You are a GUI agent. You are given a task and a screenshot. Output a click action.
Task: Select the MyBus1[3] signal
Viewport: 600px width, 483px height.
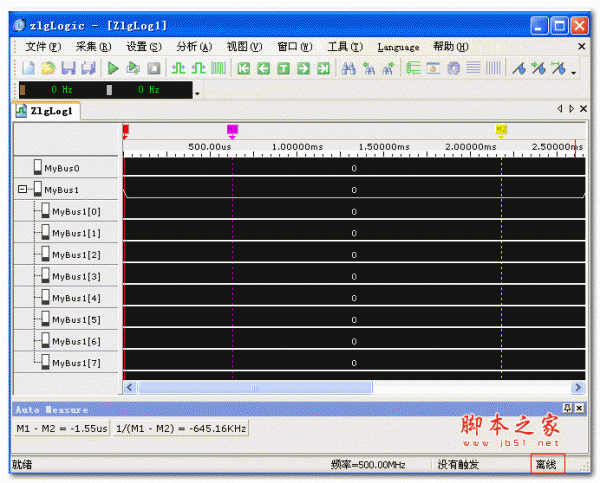(66, 276)
